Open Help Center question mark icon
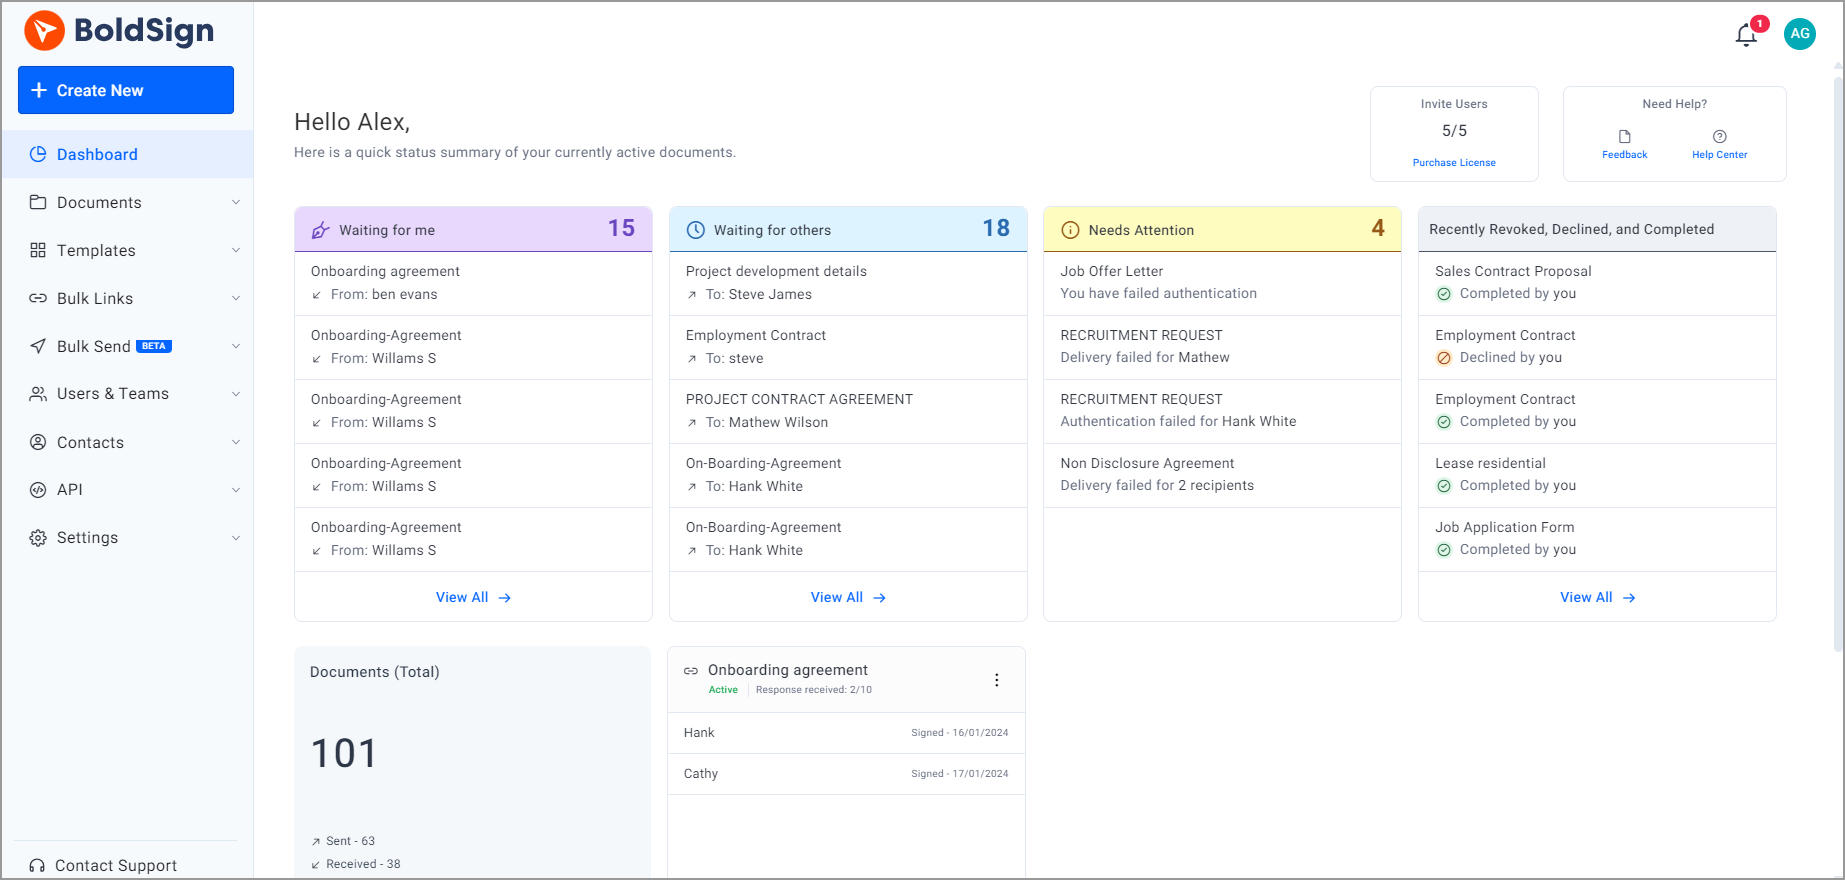Screen dimensions: 1845x880 pyautogui.click(x=1719, y=137)
